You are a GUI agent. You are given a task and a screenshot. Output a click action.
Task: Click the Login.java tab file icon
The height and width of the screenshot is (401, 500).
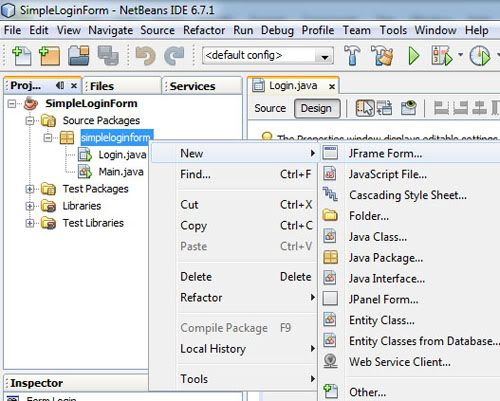[x=258, y=85]
